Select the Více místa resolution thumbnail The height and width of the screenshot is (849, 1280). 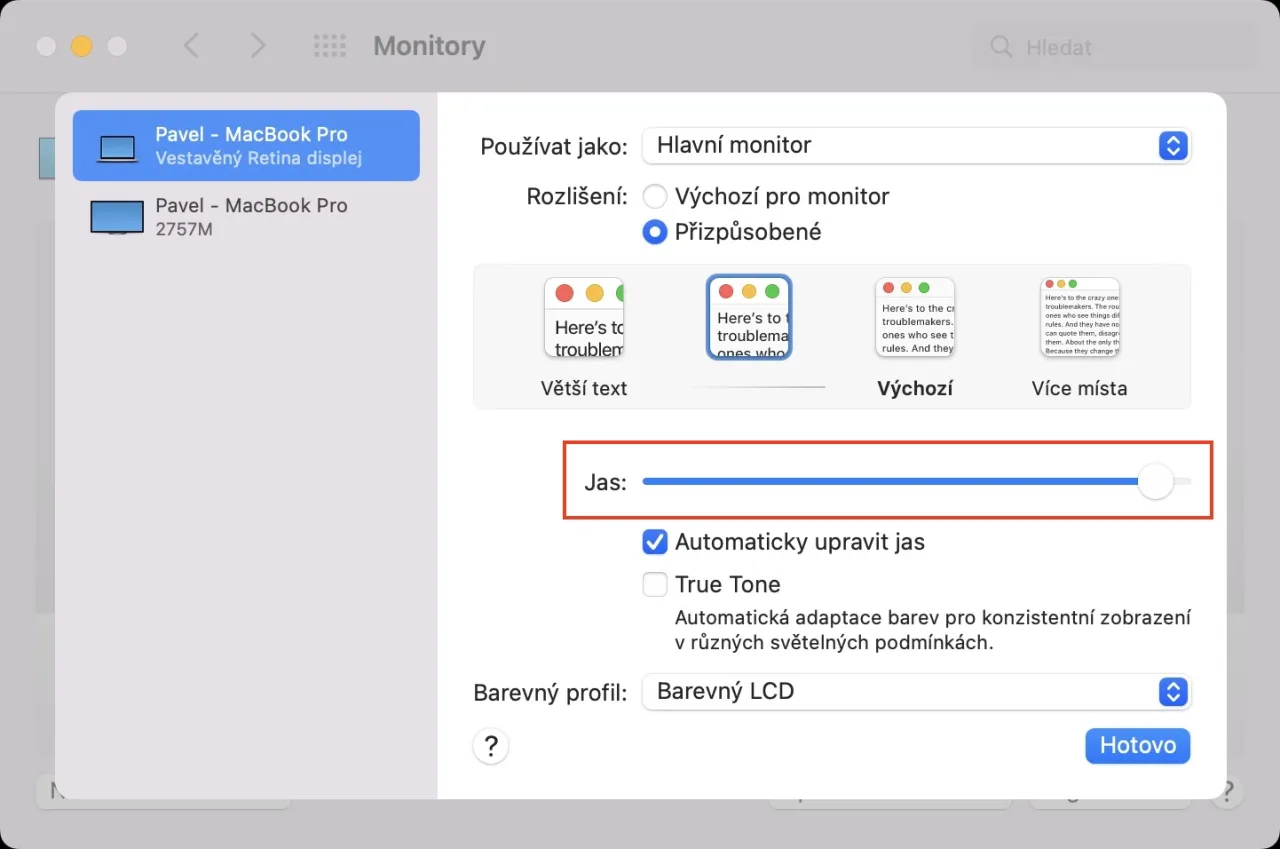[1079, 317]
